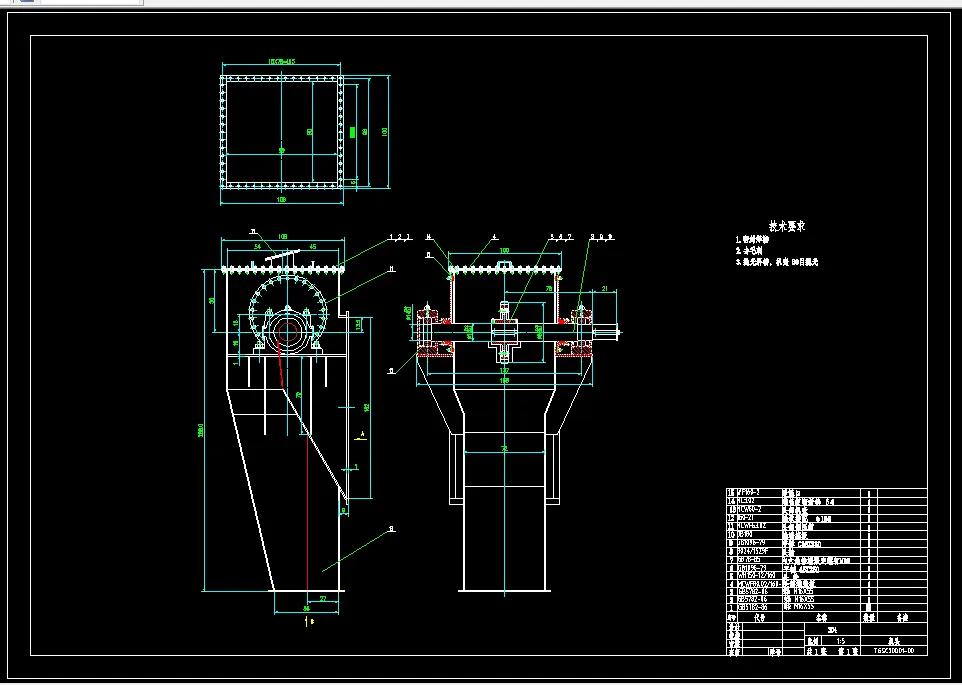Image resolution: width=962 pixels, height=685 pixels.
Task: Select vertical 100 dimension right of plan view
Action: [x=385, y=131]
